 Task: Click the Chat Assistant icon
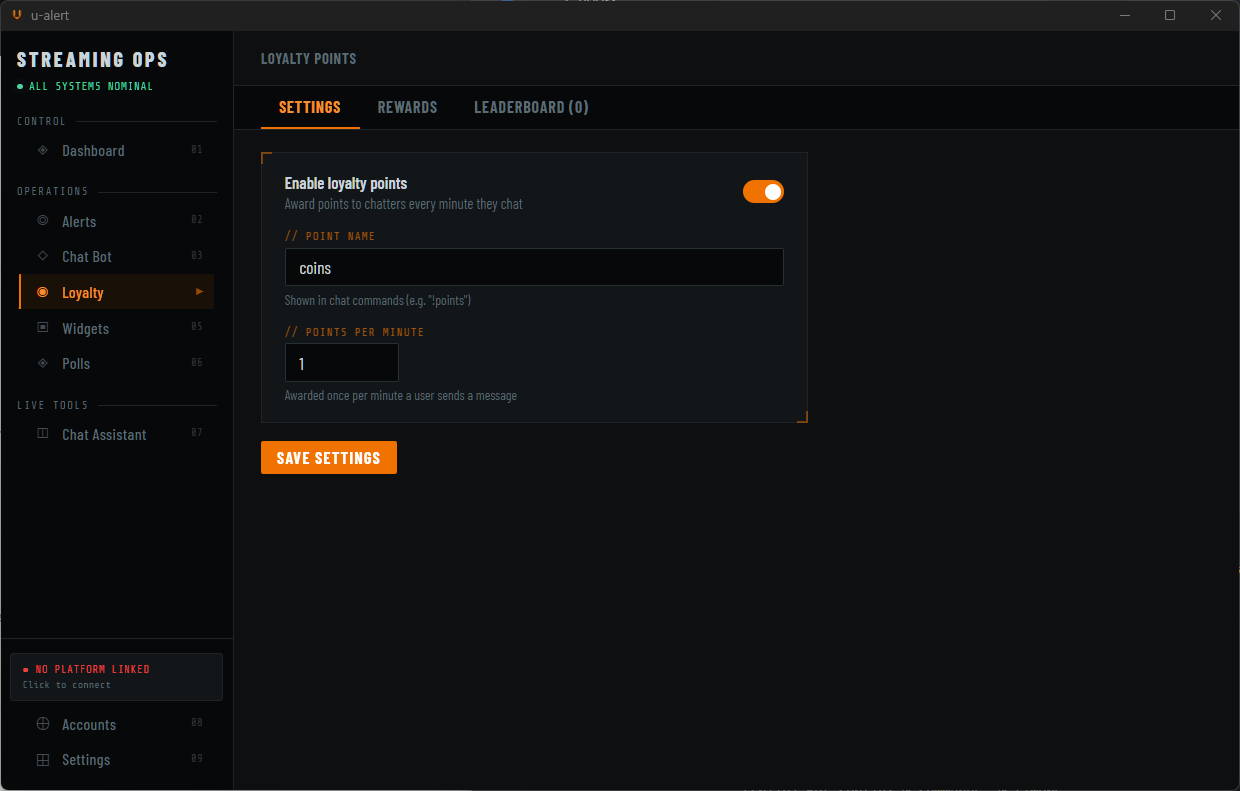coord(42,434)
